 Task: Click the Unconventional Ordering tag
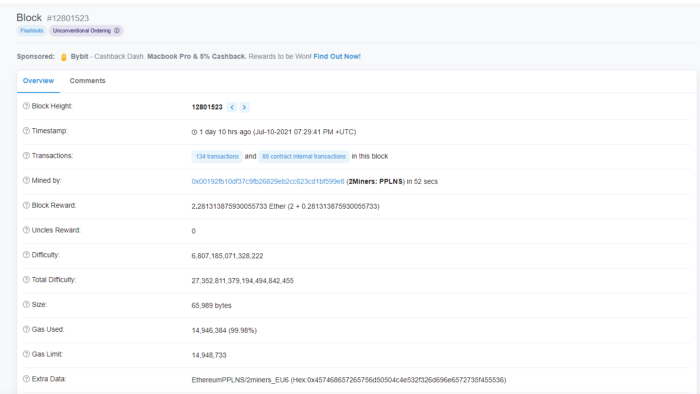click(x=86, y=31)
